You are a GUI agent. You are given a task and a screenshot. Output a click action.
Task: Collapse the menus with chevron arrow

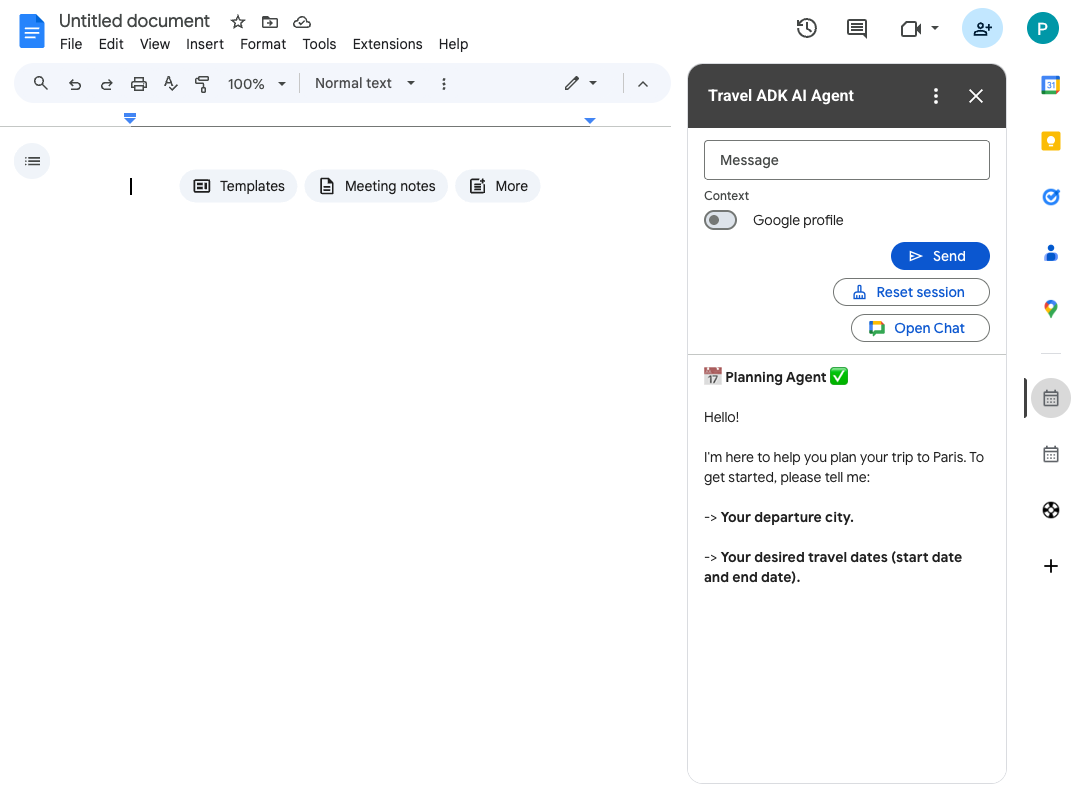(643, 84)
